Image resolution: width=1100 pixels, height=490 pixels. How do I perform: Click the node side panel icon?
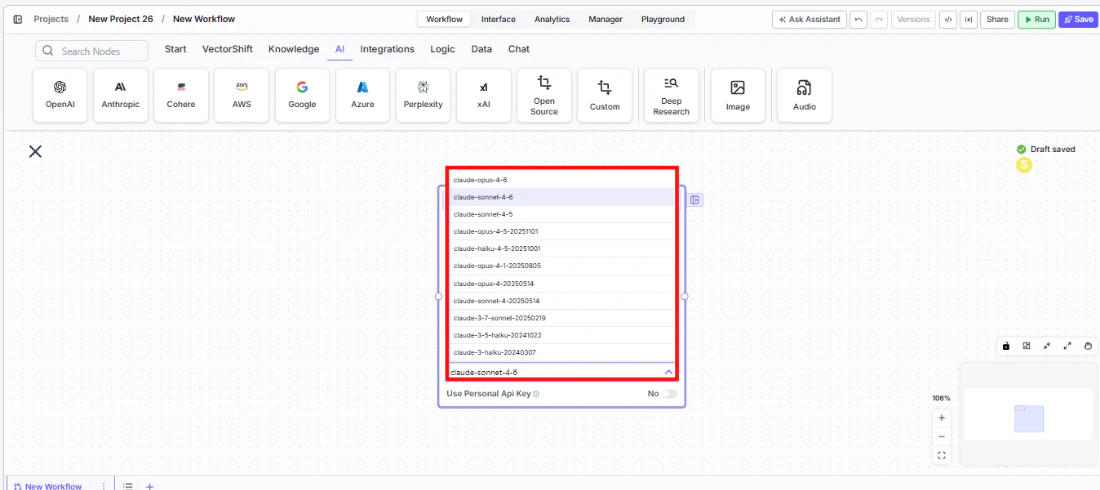click(x=695, y=200)
